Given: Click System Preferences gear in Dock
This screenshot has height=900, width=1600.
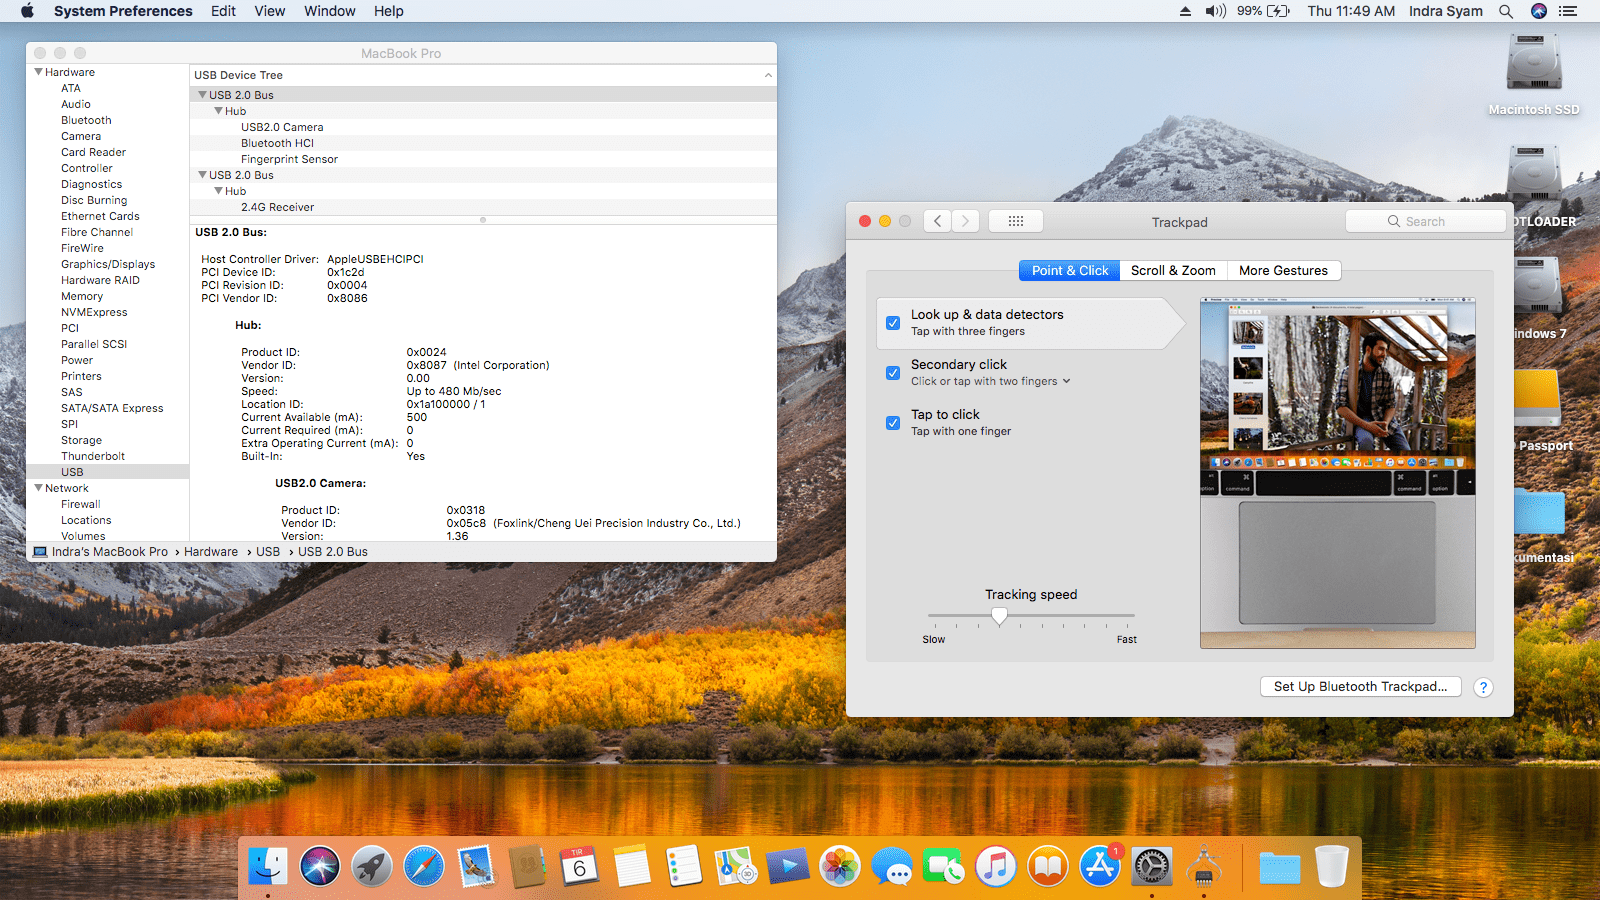Looking at the screenshot, I should (x=1152, y=866).
